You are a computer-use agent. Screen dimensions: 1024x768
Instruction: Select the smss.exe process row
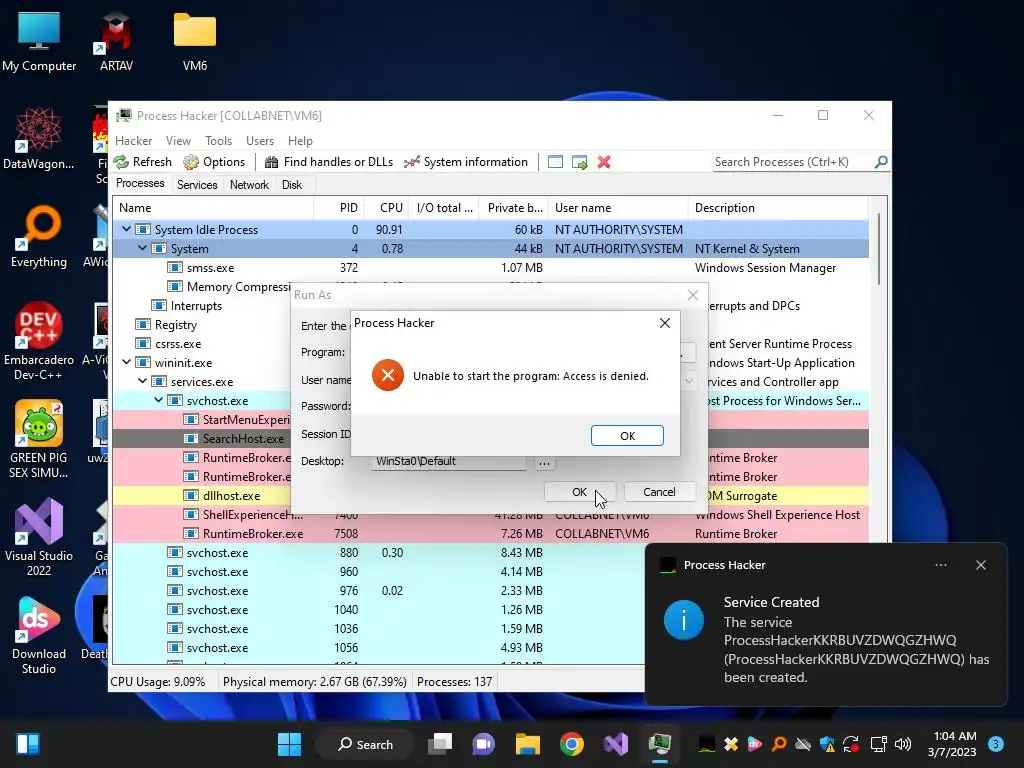(x=490, y=268)
